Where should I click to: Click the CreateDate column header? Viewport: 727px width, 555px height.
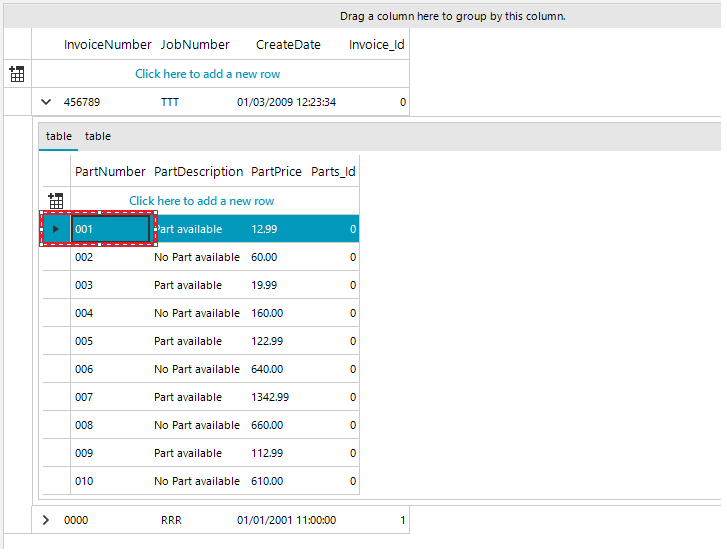[x=288, y=45]
